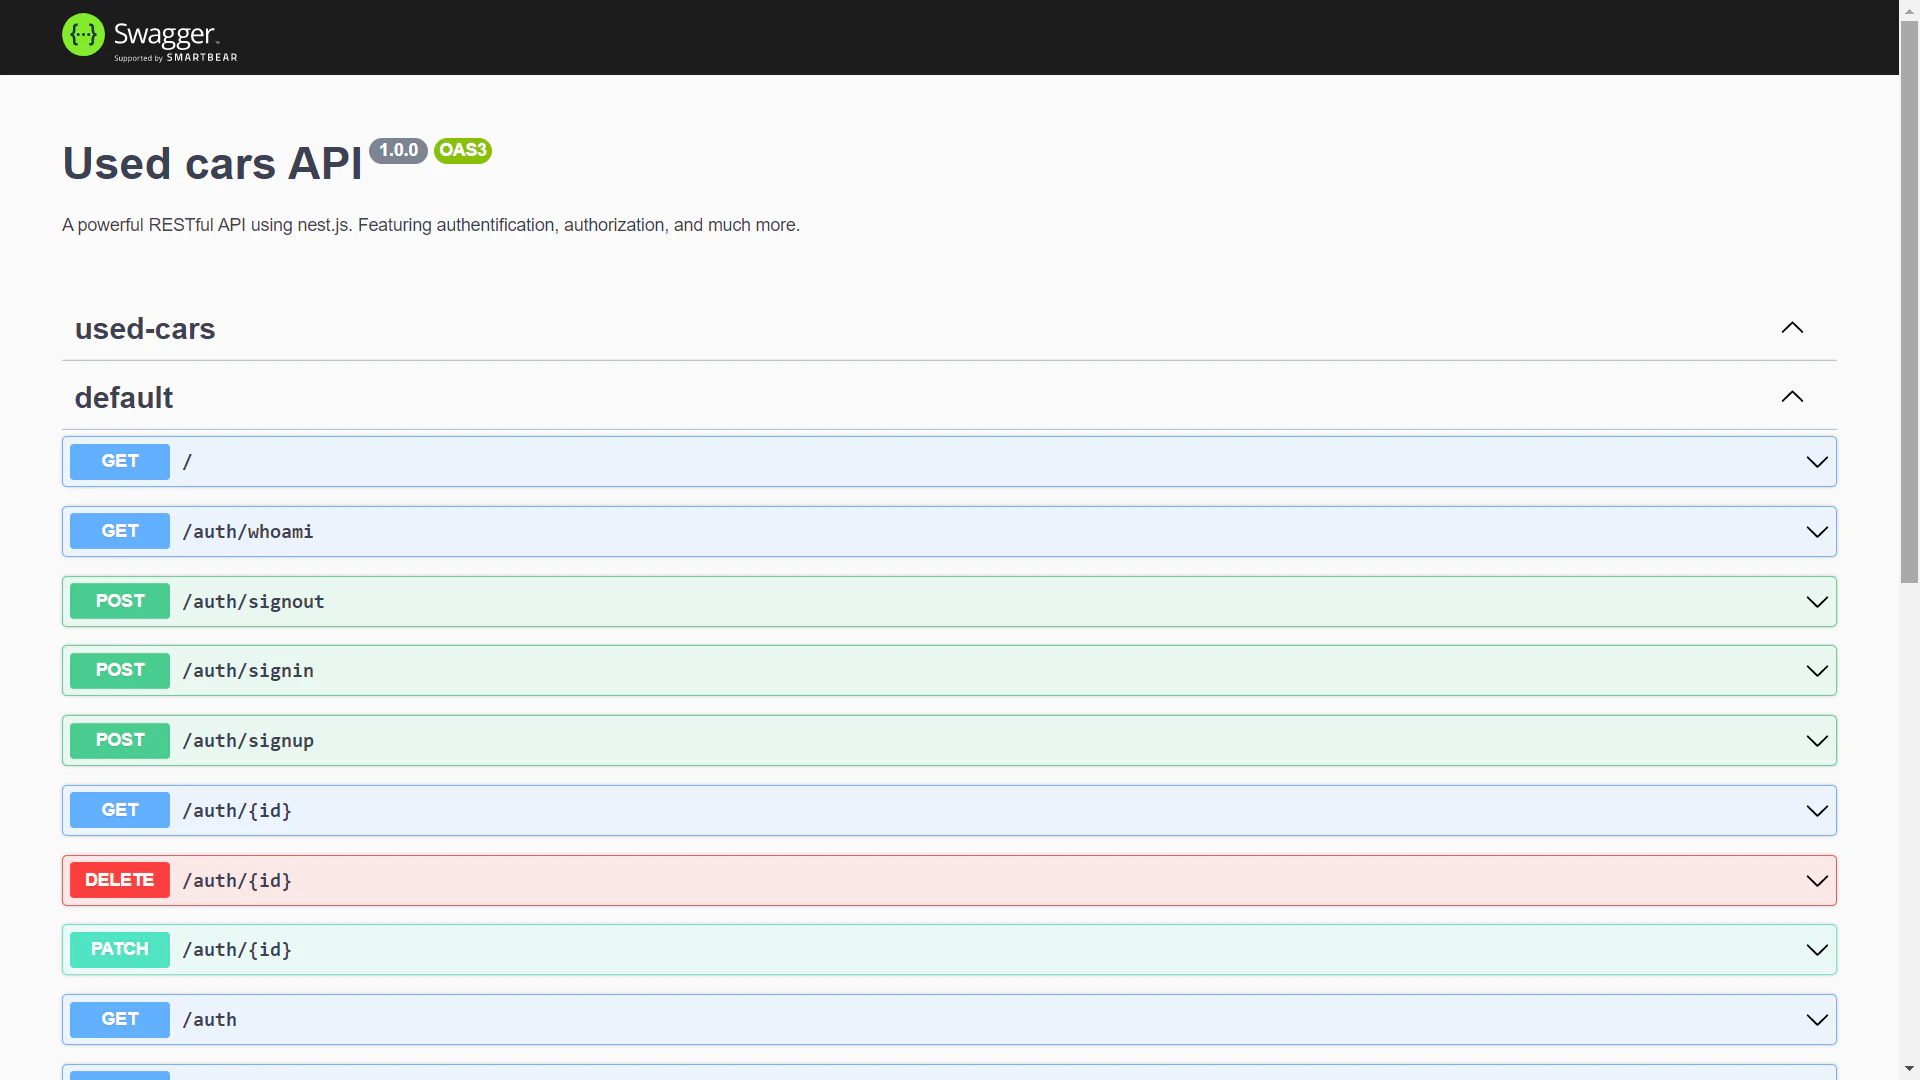
Task: Expand the POST /auth/signin endpoint
Action: click(1816, 671)
